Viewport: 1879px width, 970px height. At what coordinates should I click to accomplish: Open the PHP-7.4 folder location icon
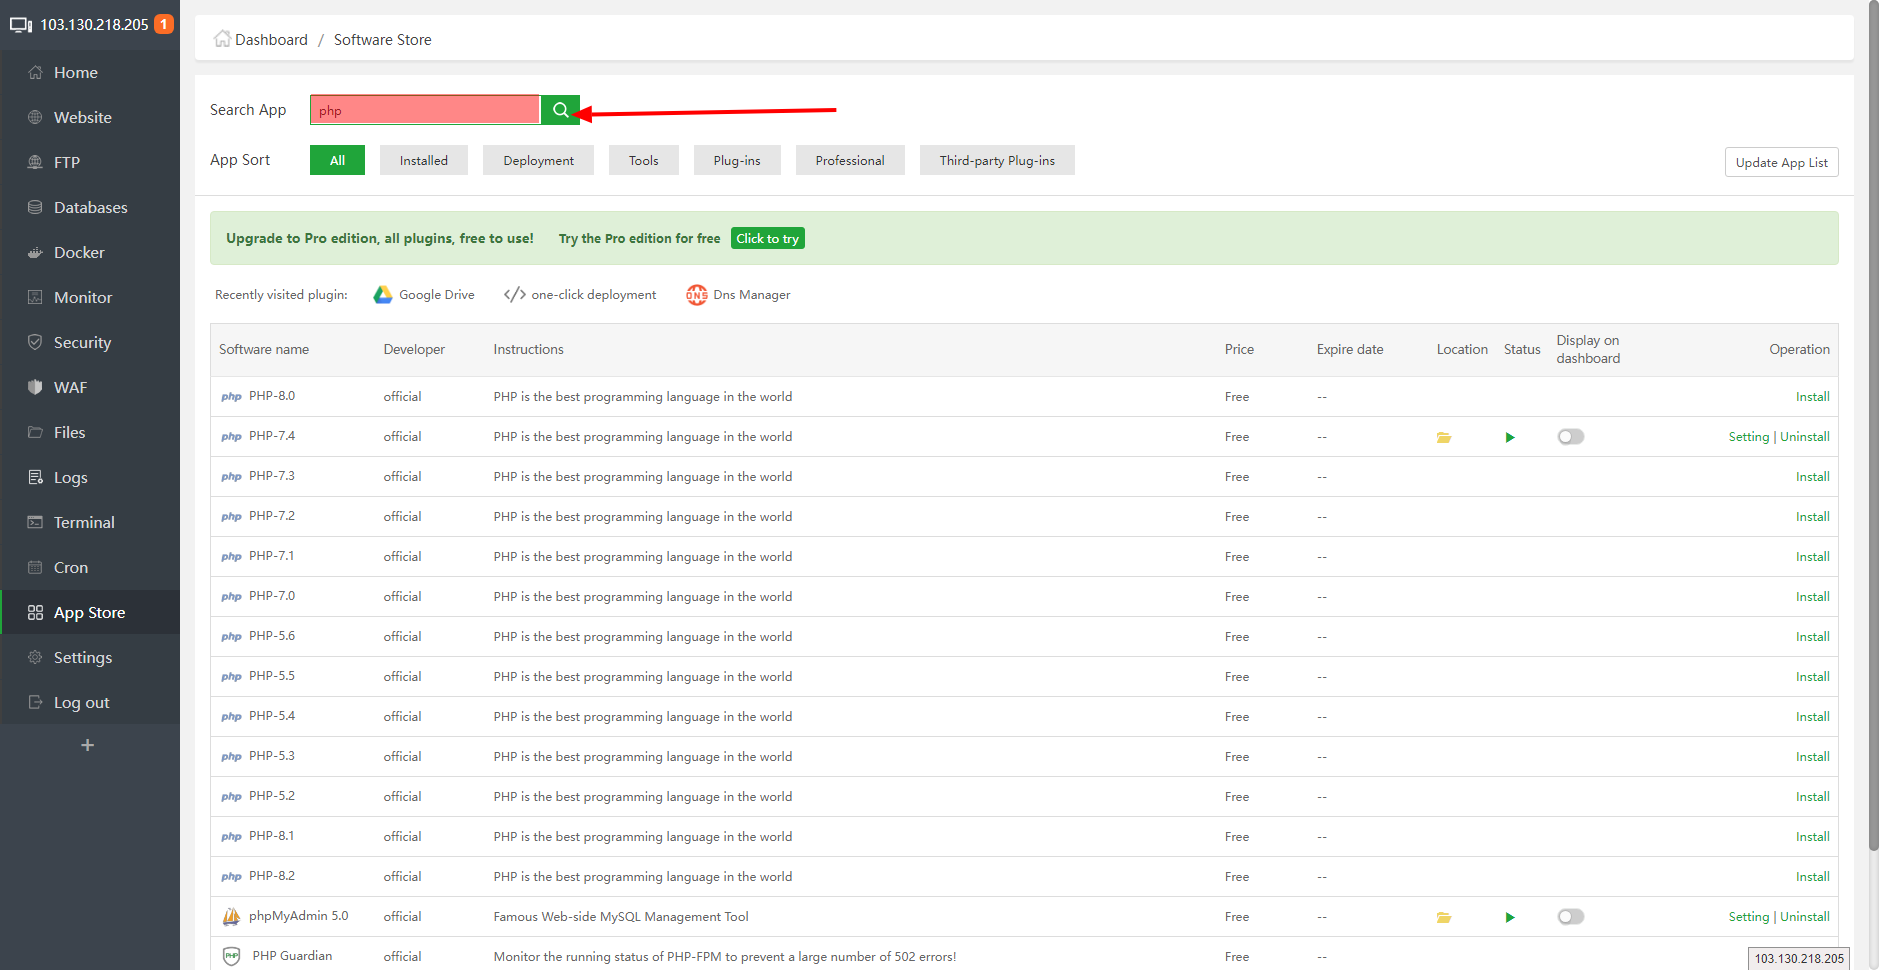pyautogui.click(x=1444, y=437)
